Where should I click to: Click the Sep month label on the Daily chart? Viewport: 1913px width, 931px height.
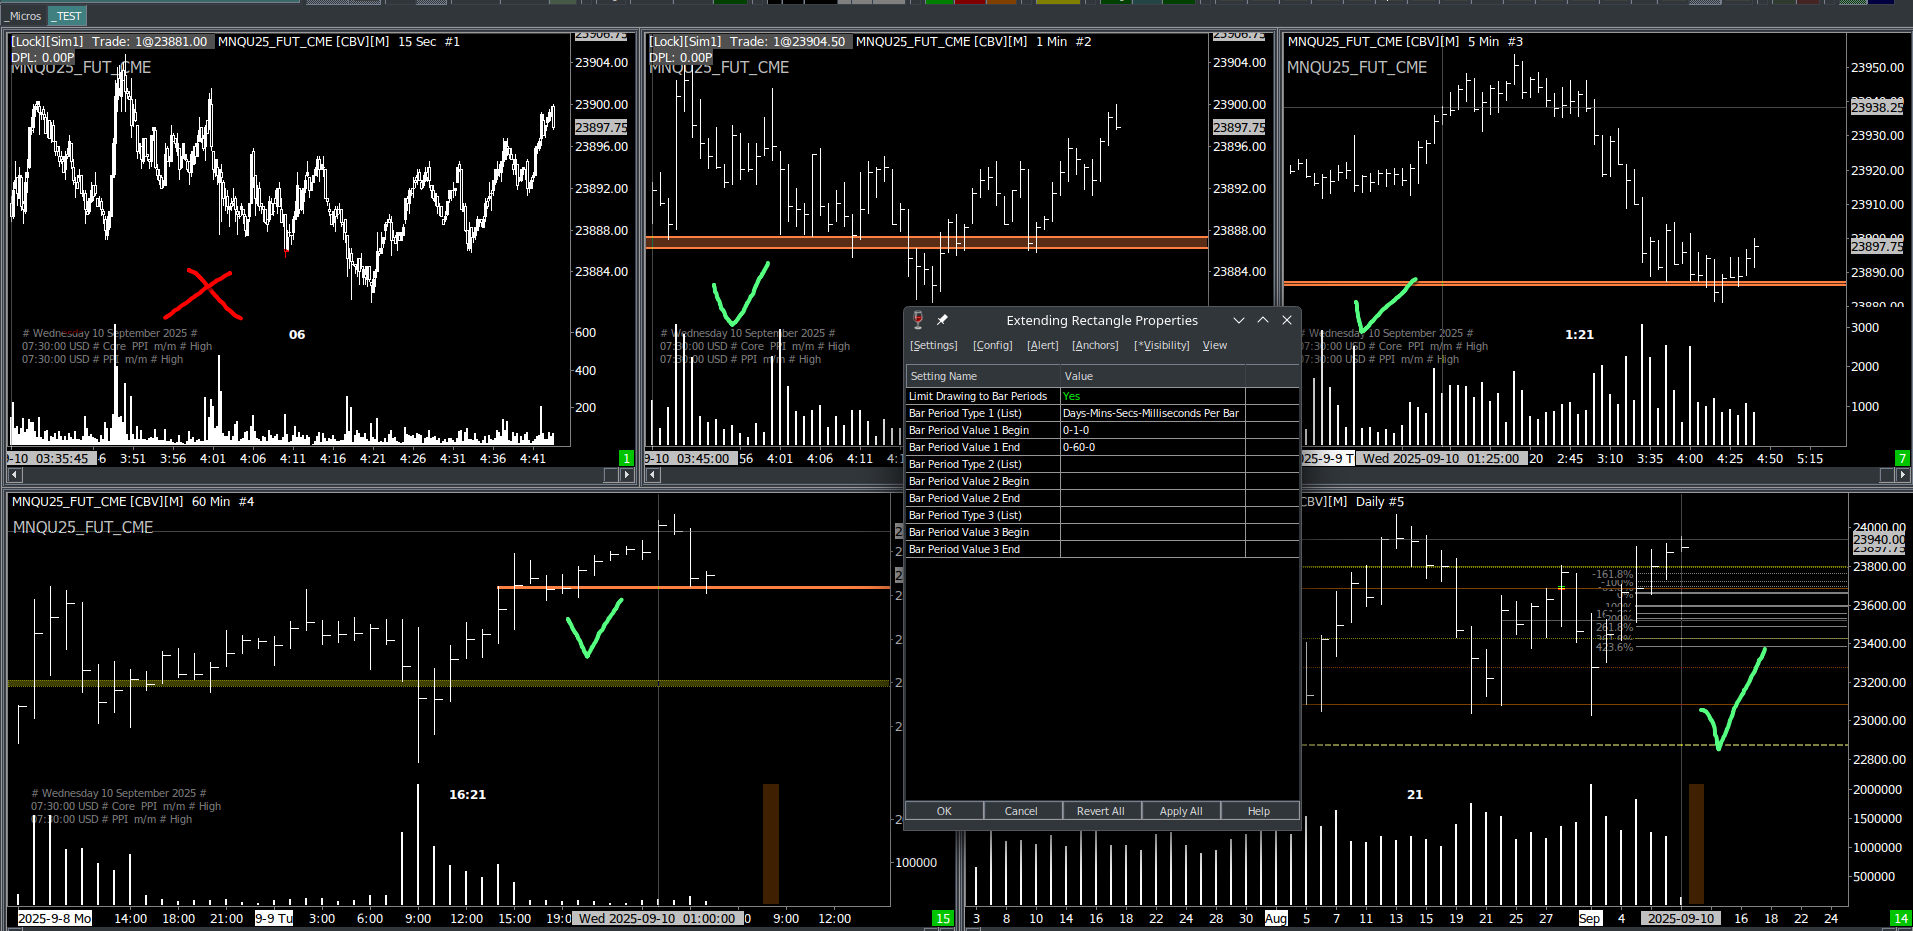click(1590, 918)
